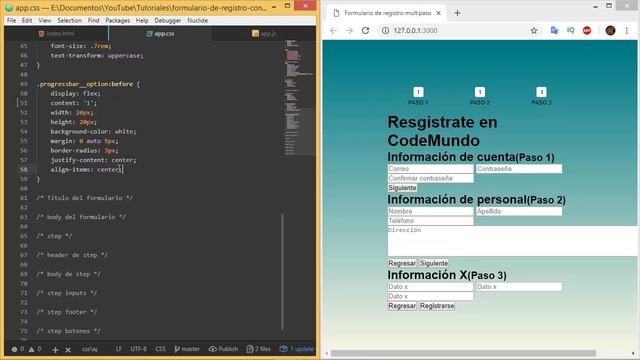Open the Find menu in Atom
Image resolution: width=640 pixels, height=360 pixels.
[x=93, y=20]
